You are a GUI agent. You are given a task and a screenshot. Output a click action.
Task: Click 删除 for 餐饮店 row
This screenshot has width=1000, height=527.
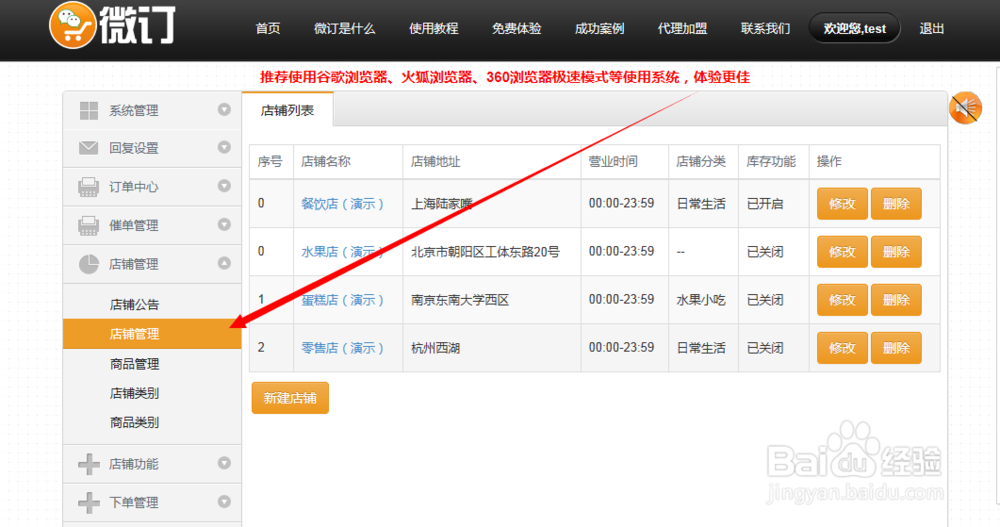coord(896,204)
